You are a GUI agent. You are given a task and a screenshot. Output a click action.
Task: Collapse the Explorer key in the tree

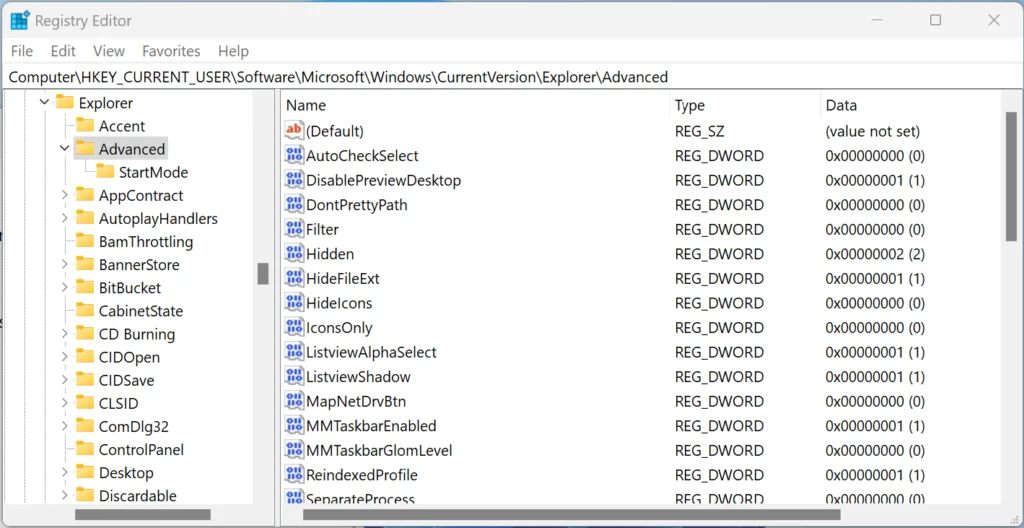point(44,103)
